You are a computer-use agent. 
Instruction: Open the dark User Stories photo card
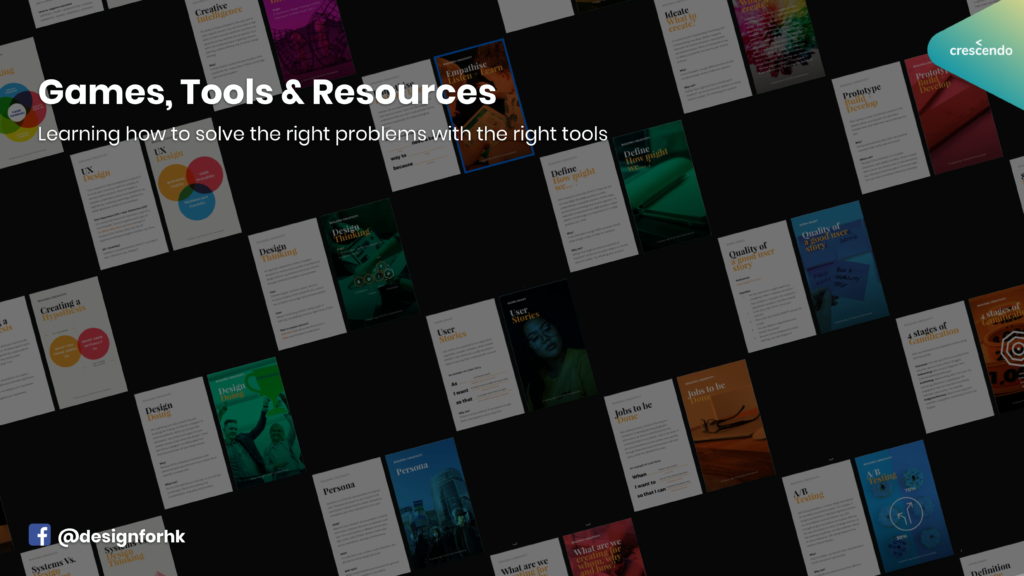pyautogui.click(x=547, y=344)
